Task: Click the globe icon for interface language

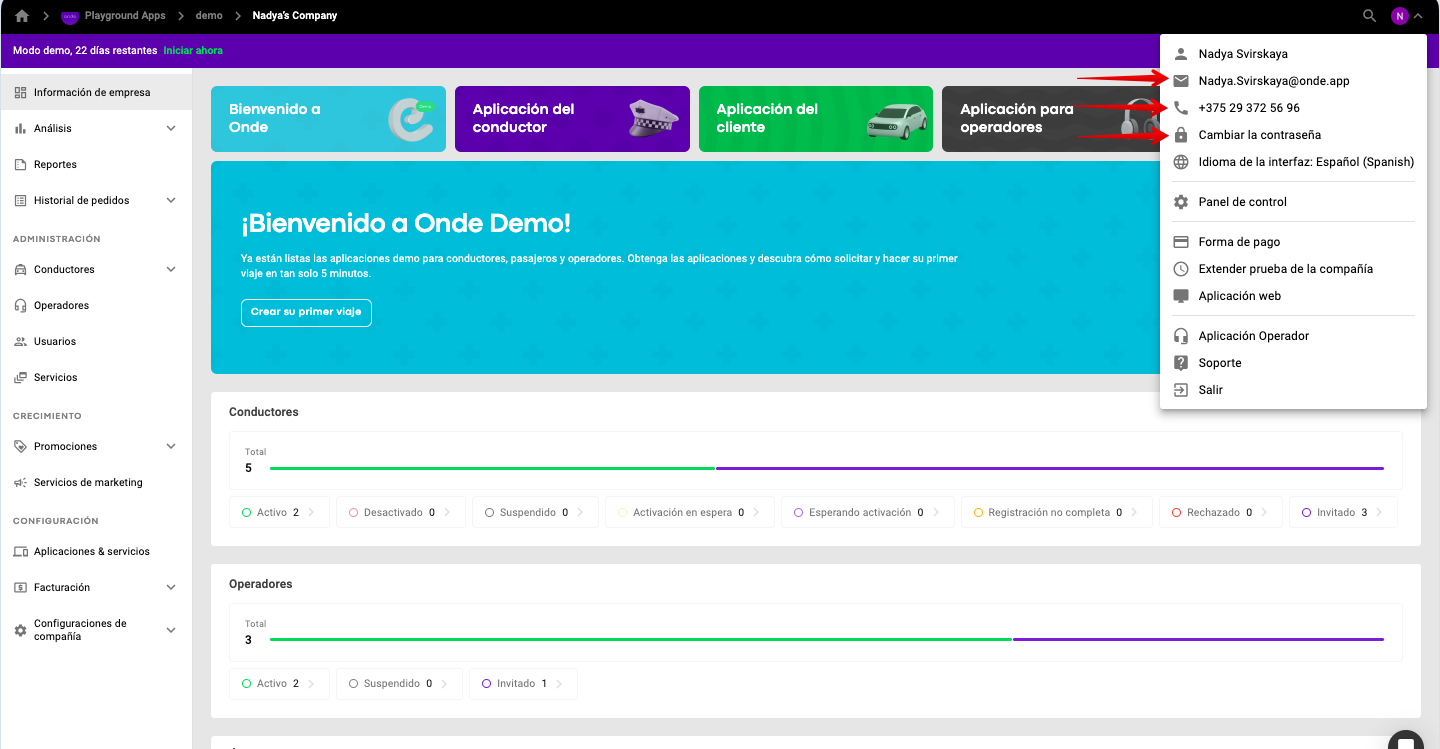Action: click(1181, 162)
